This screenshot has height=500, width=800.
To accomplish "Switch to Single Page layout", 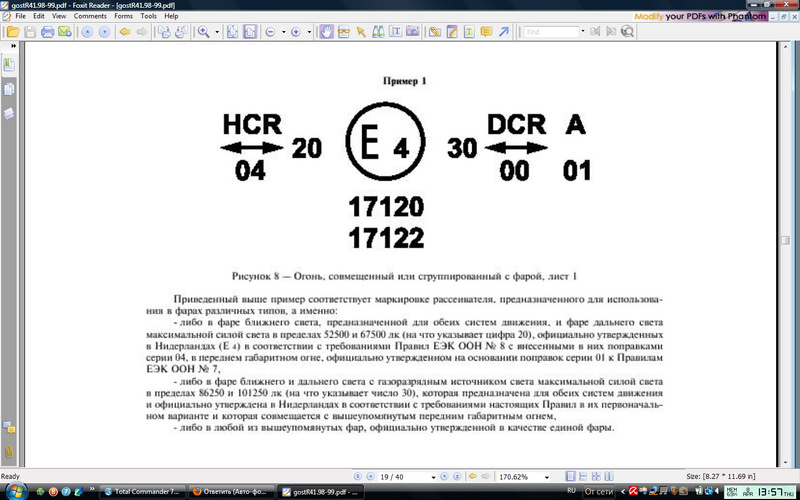I will 571,477.
